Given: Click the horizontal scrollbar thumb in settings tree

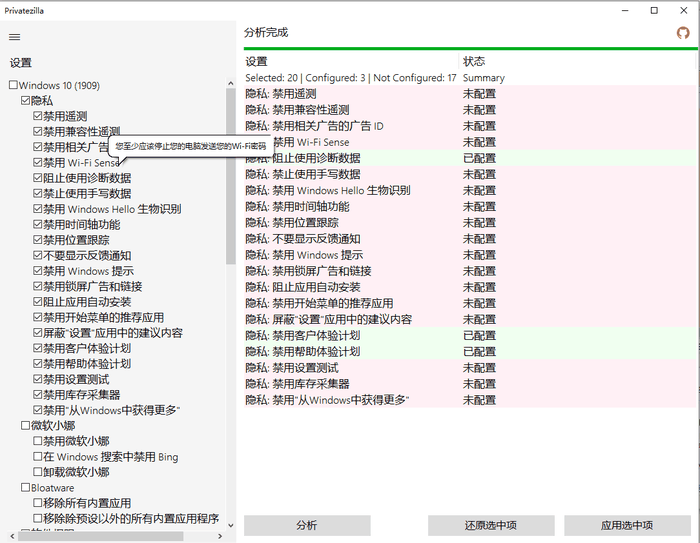Looking at the screenshot, I should pyautogui.click(x=100, y=536).
